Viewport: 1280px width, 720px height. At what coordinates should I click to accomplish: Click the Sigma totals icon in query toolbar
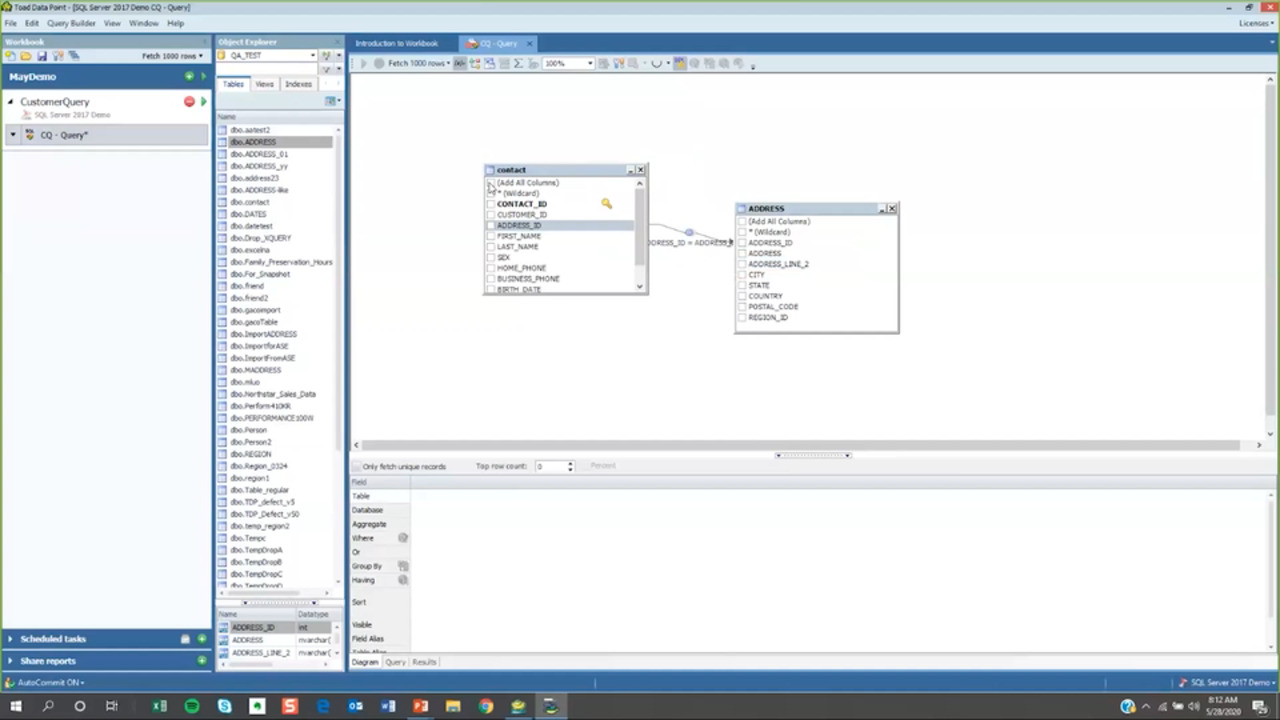pyautogui.click(x=518, y=63)
